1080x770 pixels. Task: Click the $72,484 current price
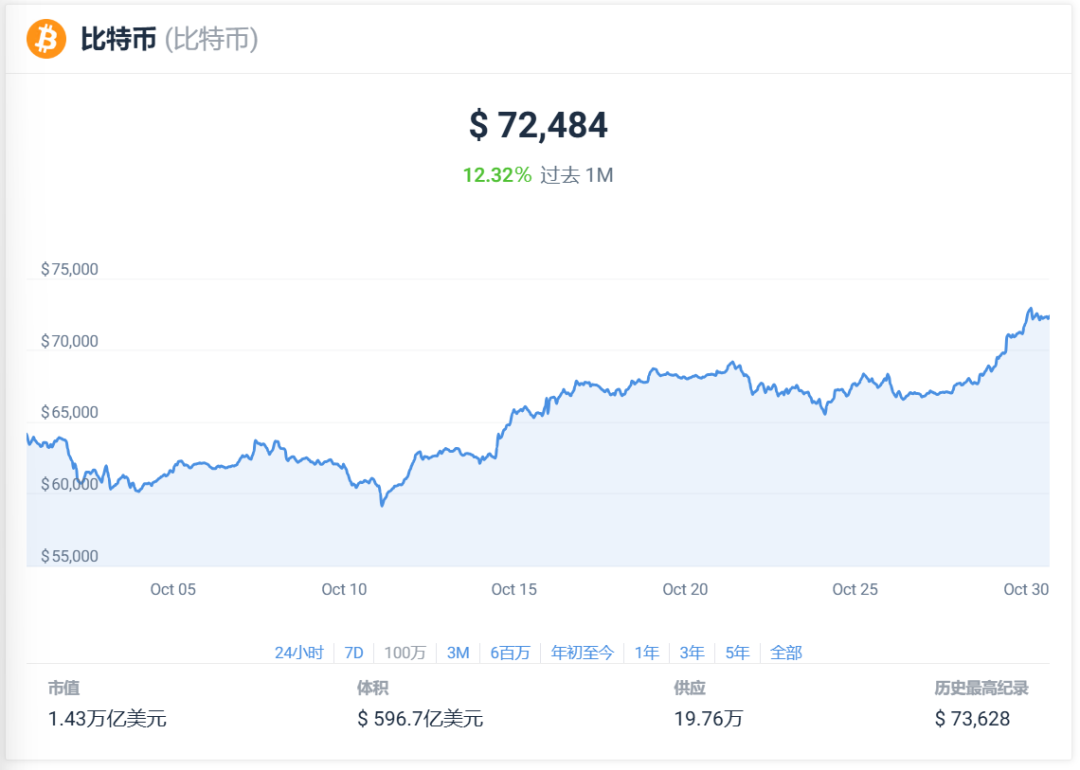pos(539,125)
